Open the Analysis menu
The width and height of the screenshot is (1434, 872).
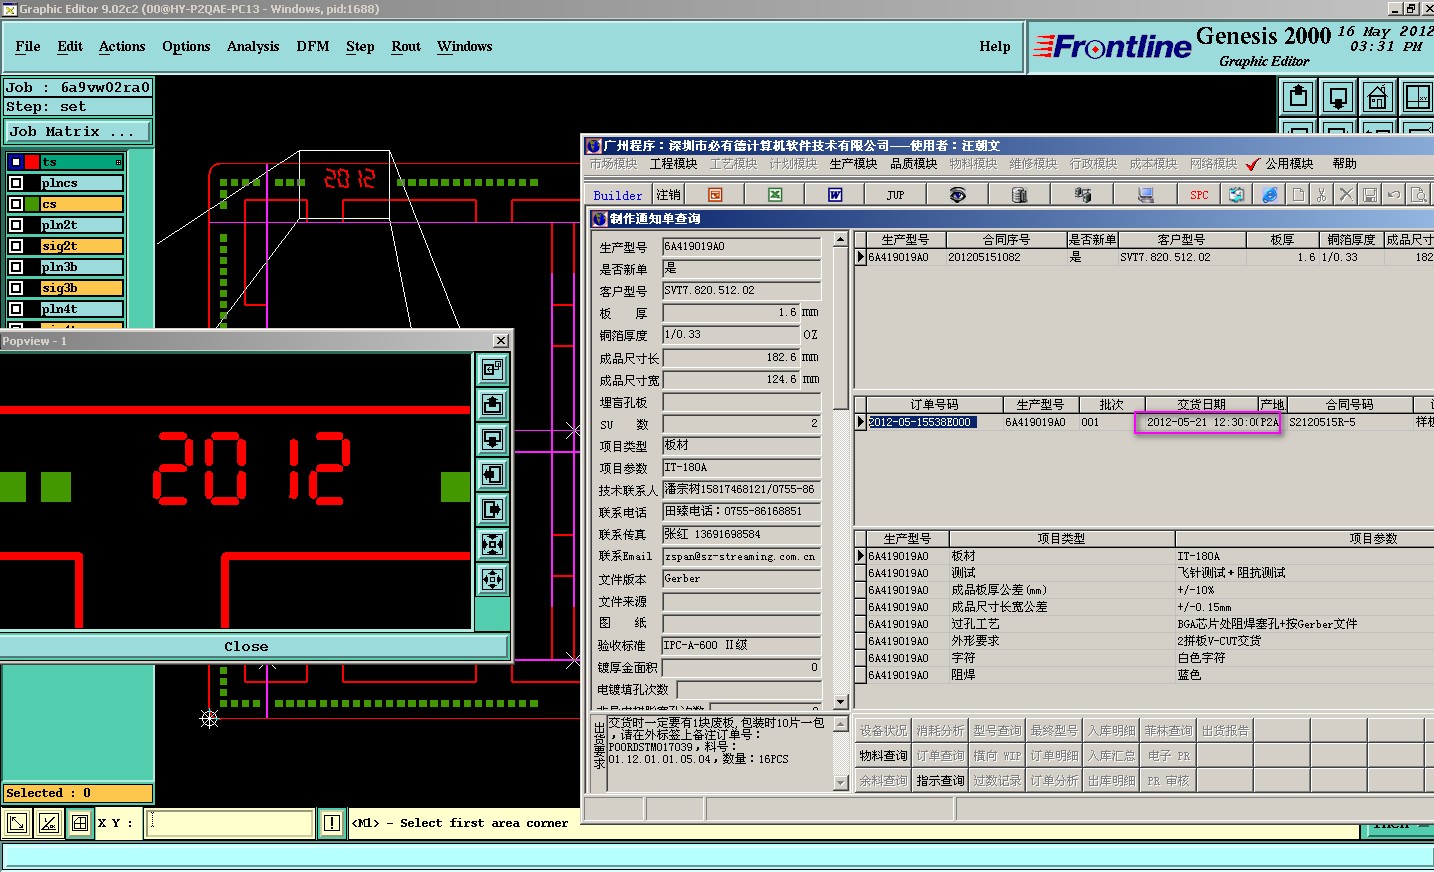coord(253,47)
